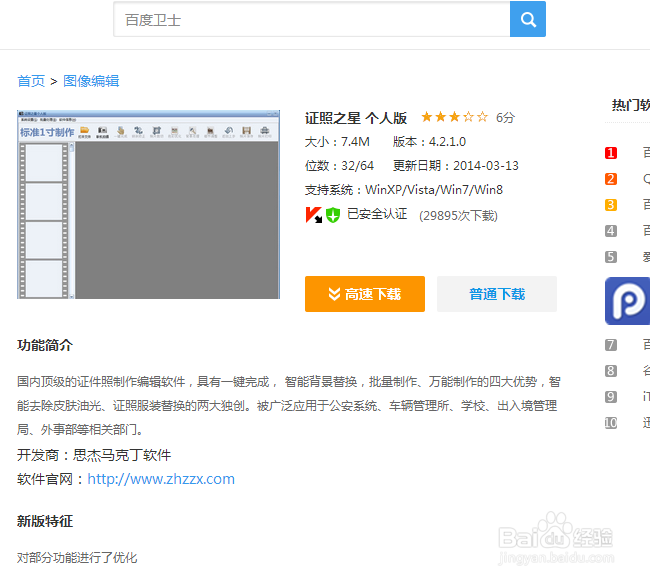Click the (29895次下载) count text

coord(458,216)
